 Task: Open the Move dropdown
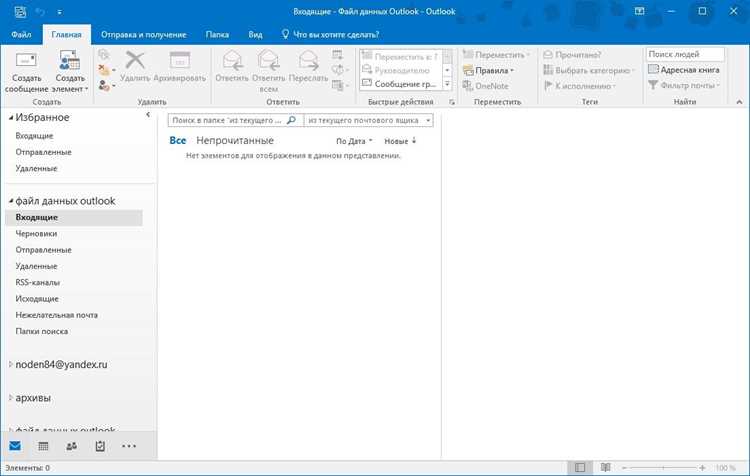[496, 55]
